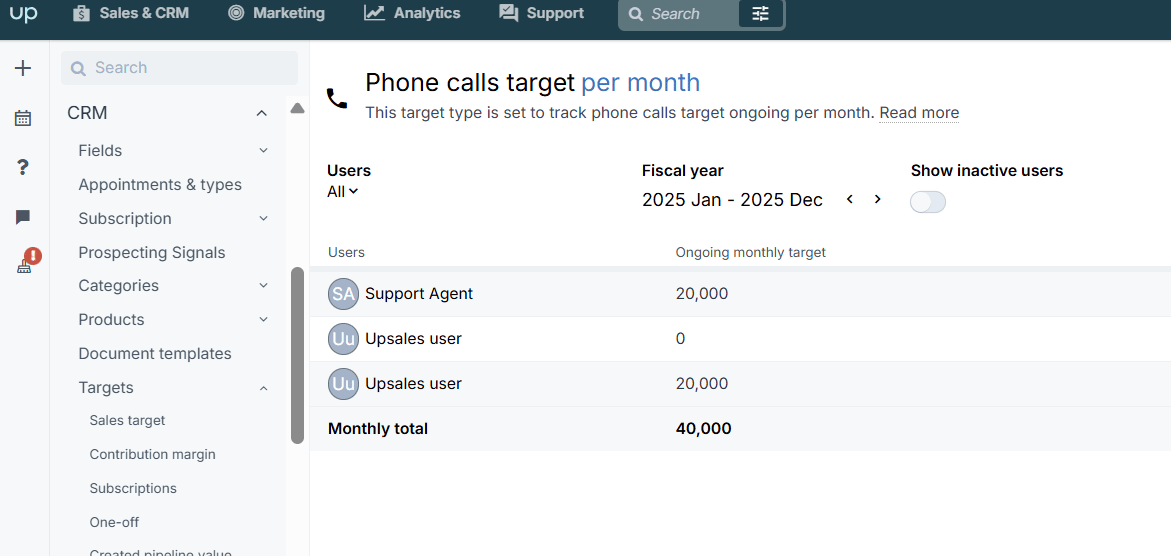Expand the Categories submenu

(x=264, y=285)
